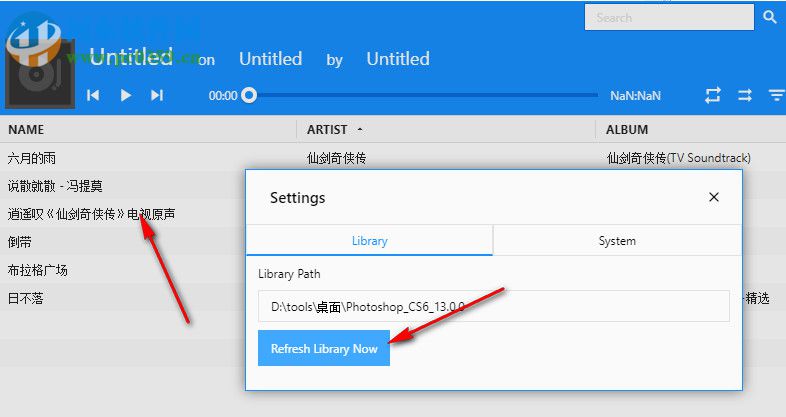
Task: Click the Library Path input field
Action: pyautogui.click(x=494, y=306)
